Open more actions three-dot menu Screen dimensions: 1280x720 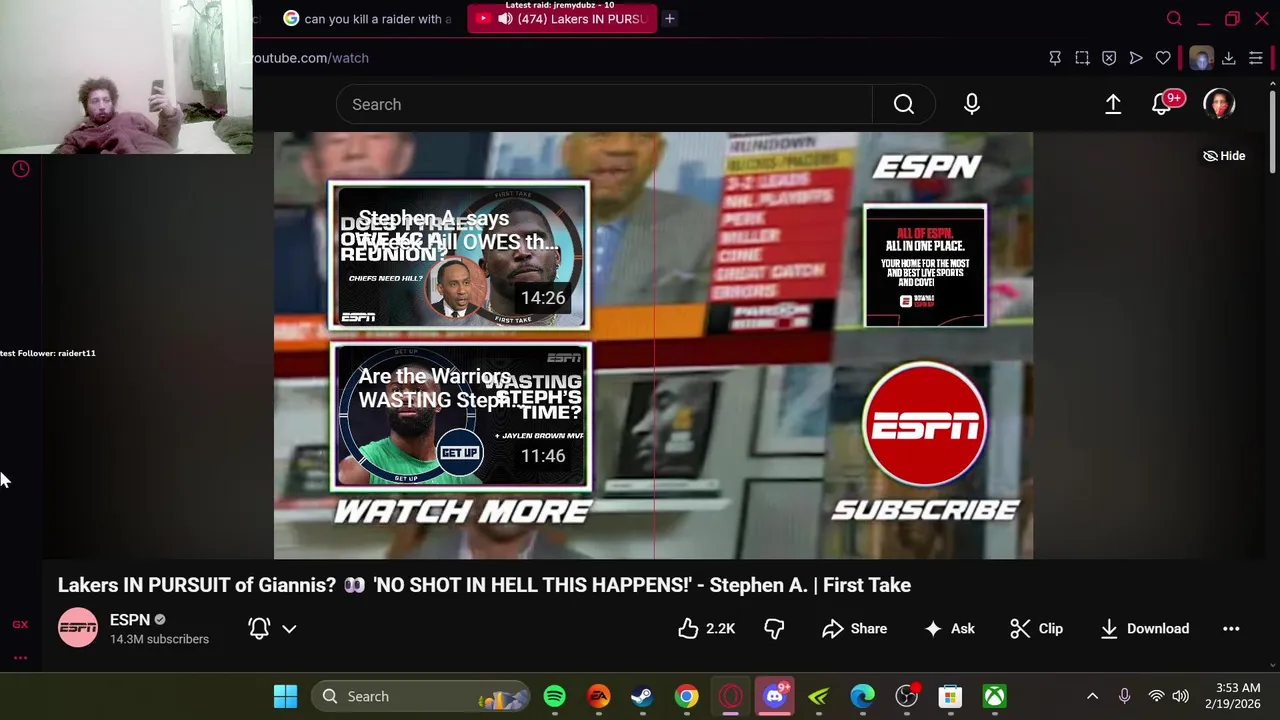(1231, 629)
